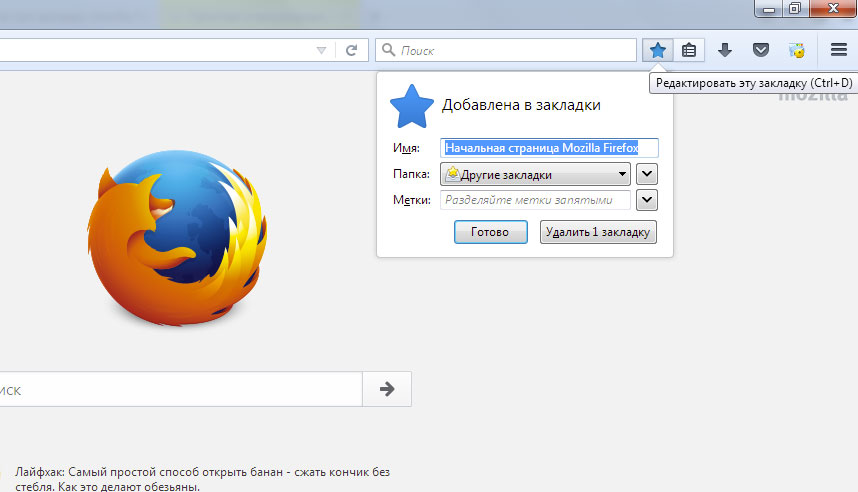Screen dimensions: 858x492
Task: Expand the folder tree next to Папка
Action: click(x=647, y=175)
